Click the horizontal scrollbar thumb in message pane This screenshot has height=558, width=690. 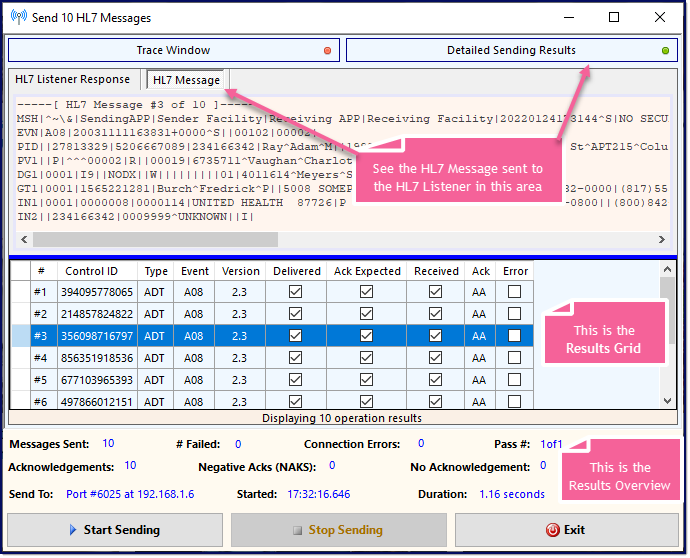155,239
